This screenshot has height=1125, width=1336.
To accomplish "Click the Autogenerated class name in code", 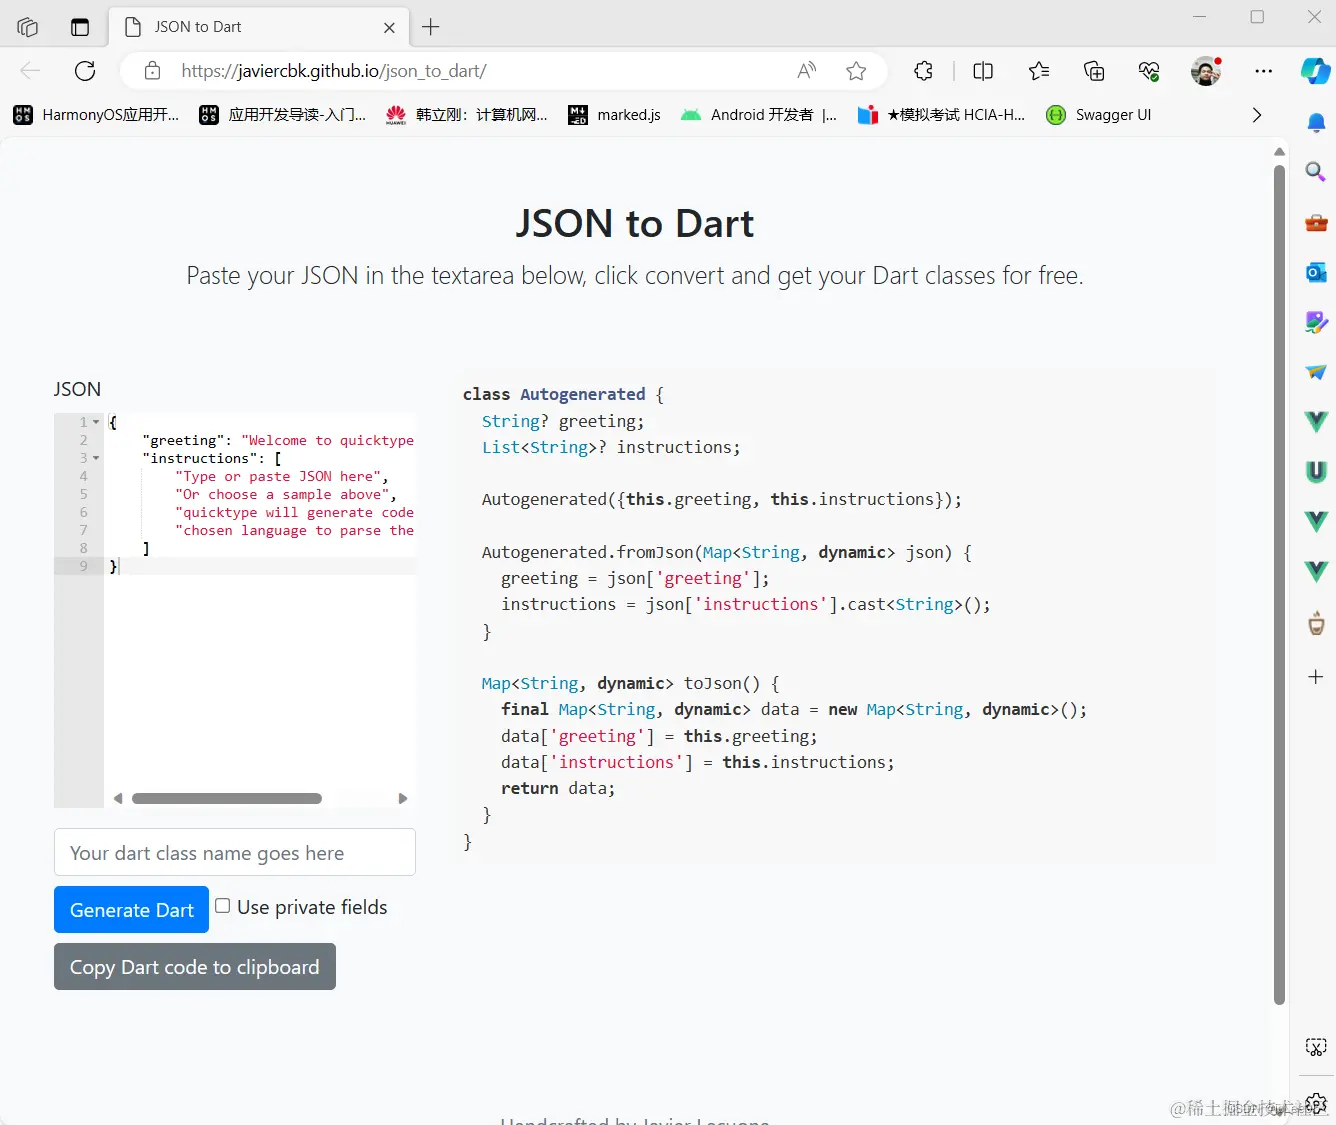I will pos(583,394).
